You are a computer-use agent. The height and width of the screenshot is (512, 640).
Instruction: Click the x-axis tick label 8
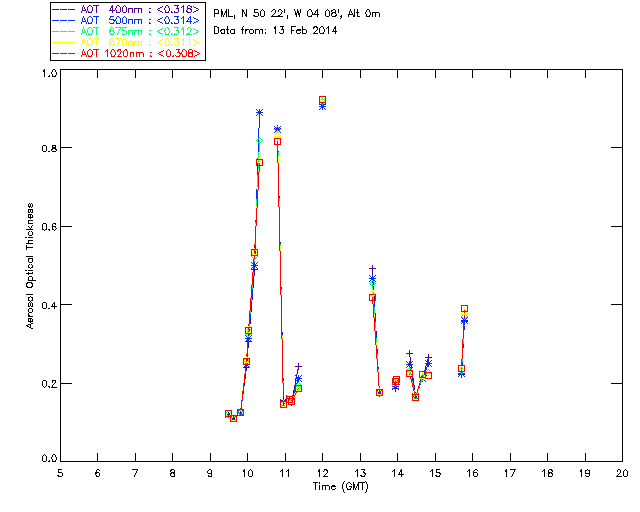click(x=173, y=473)
